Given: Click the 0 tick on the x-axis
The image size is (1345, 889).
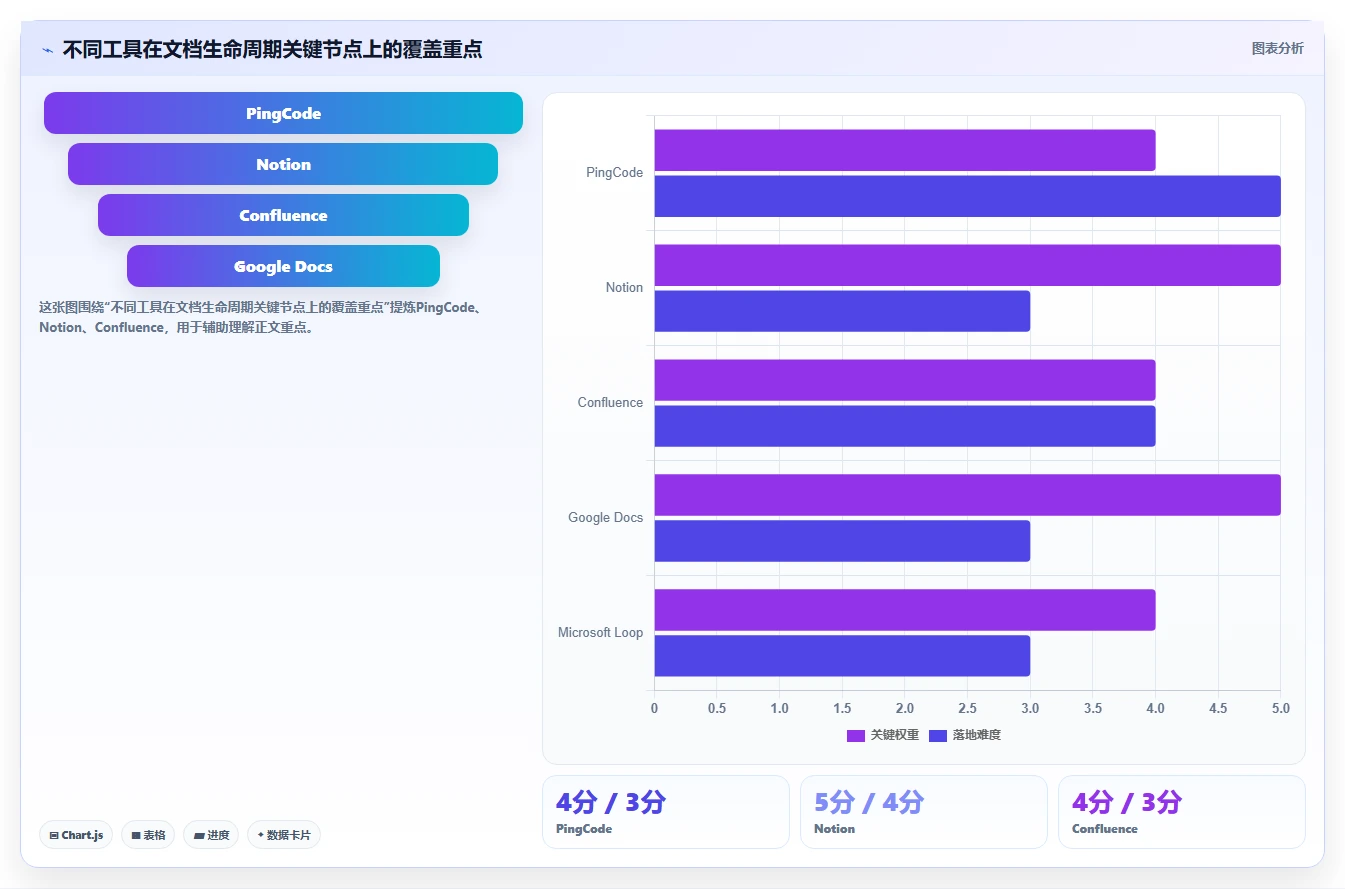Looking at the screenshot, I should click(654, 708).
